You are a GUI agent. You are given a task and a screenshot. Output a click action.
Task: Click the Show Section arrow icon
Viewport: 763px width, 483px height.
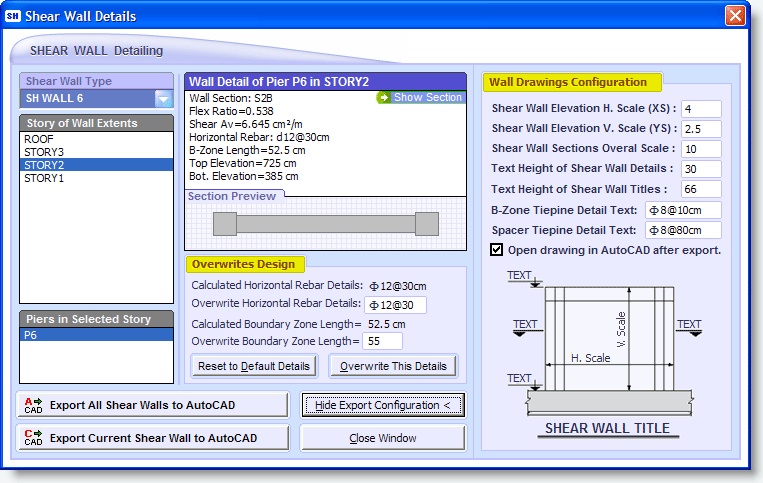384,98
